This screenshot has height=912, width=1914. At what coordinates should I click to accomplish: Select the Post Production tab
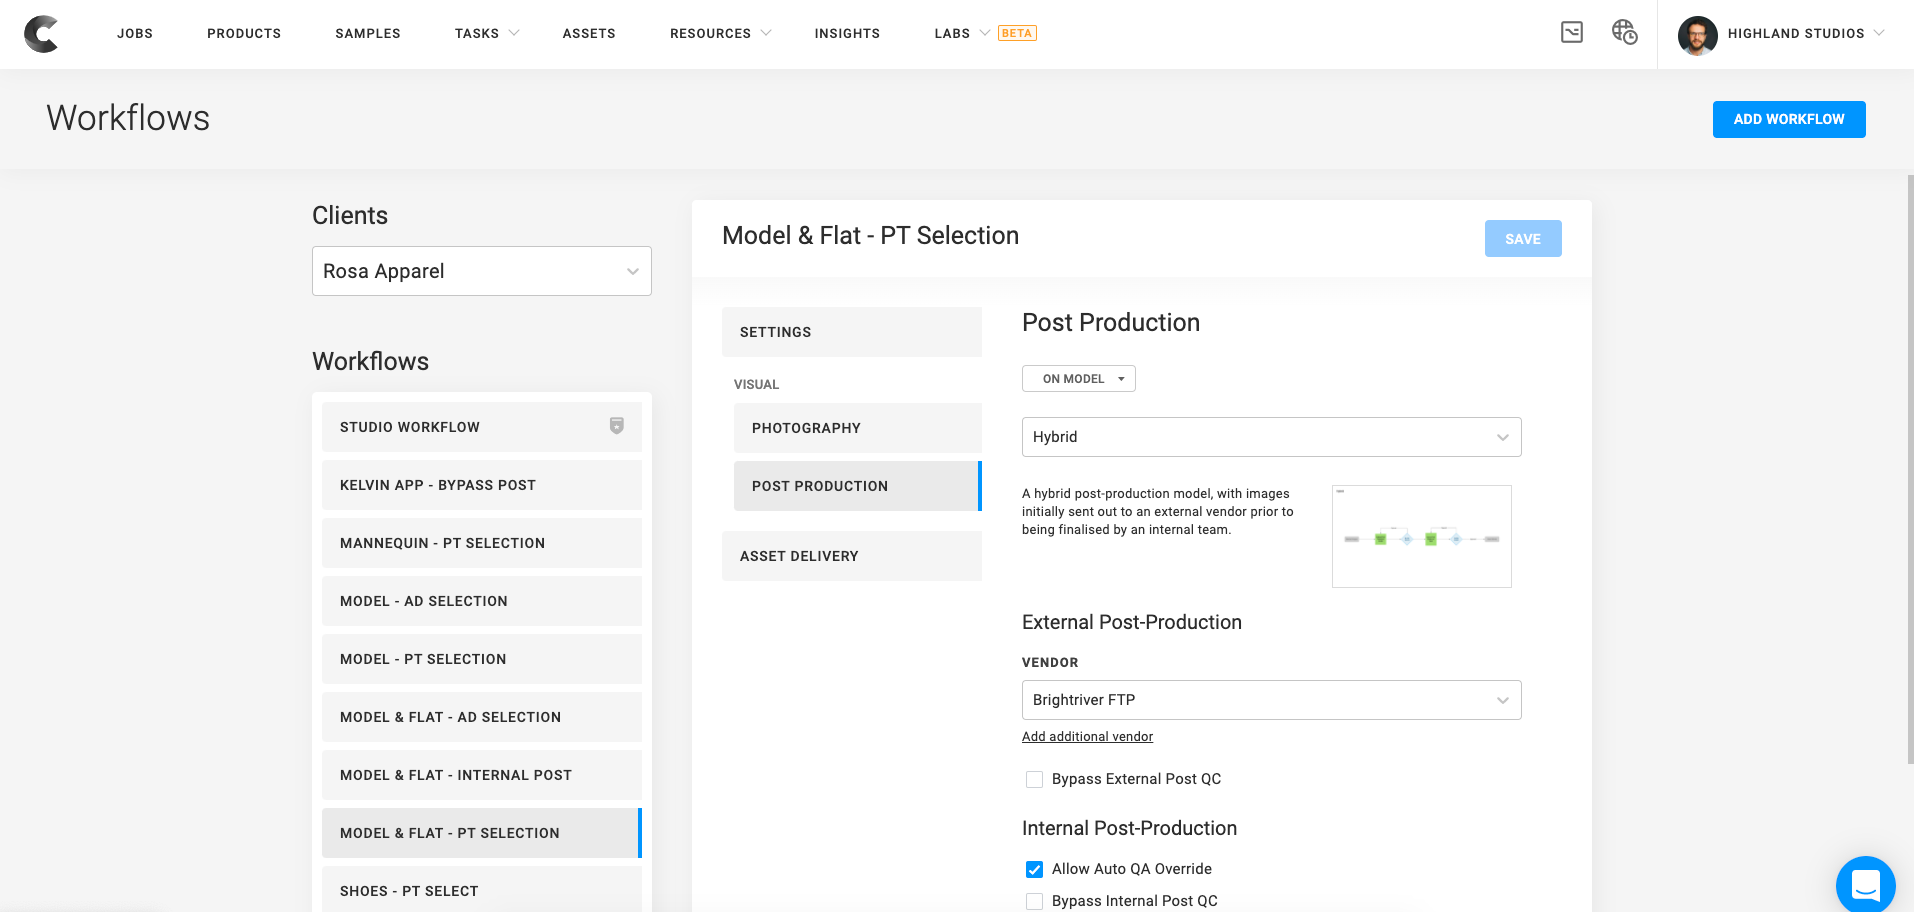click(x=858, y=486)
